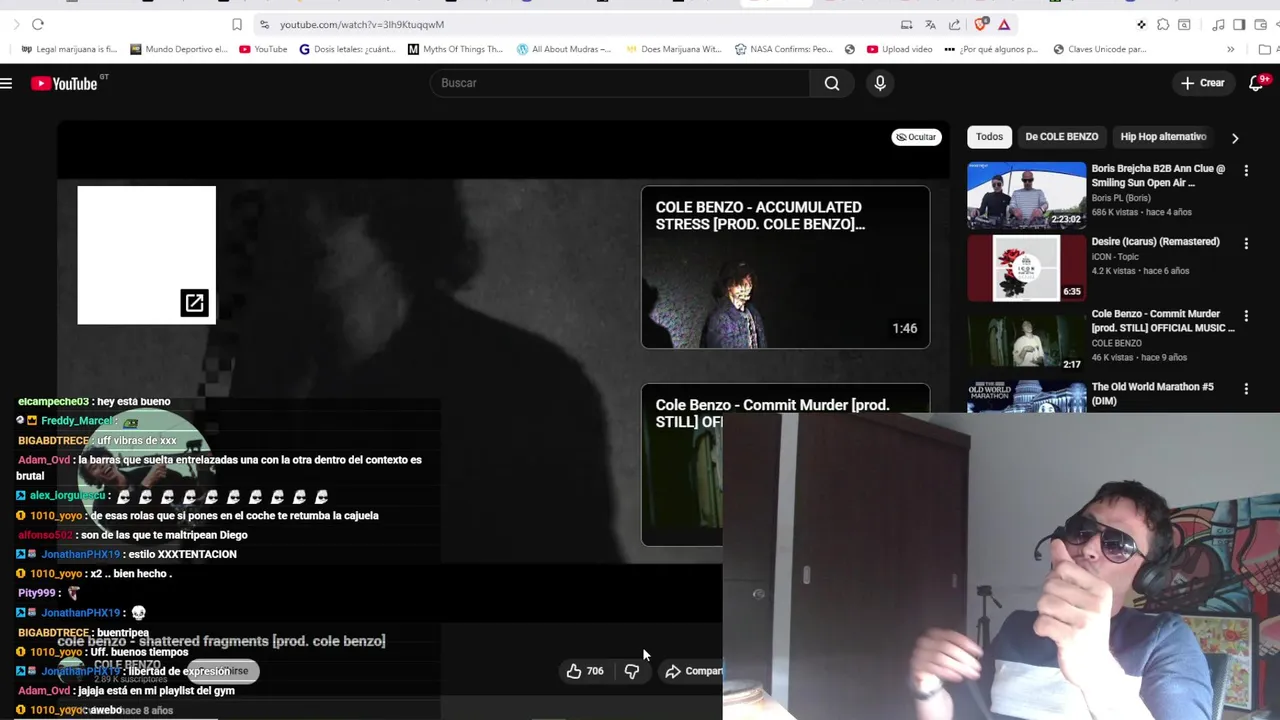Click the voice search microphone icon

click(880, 83)
